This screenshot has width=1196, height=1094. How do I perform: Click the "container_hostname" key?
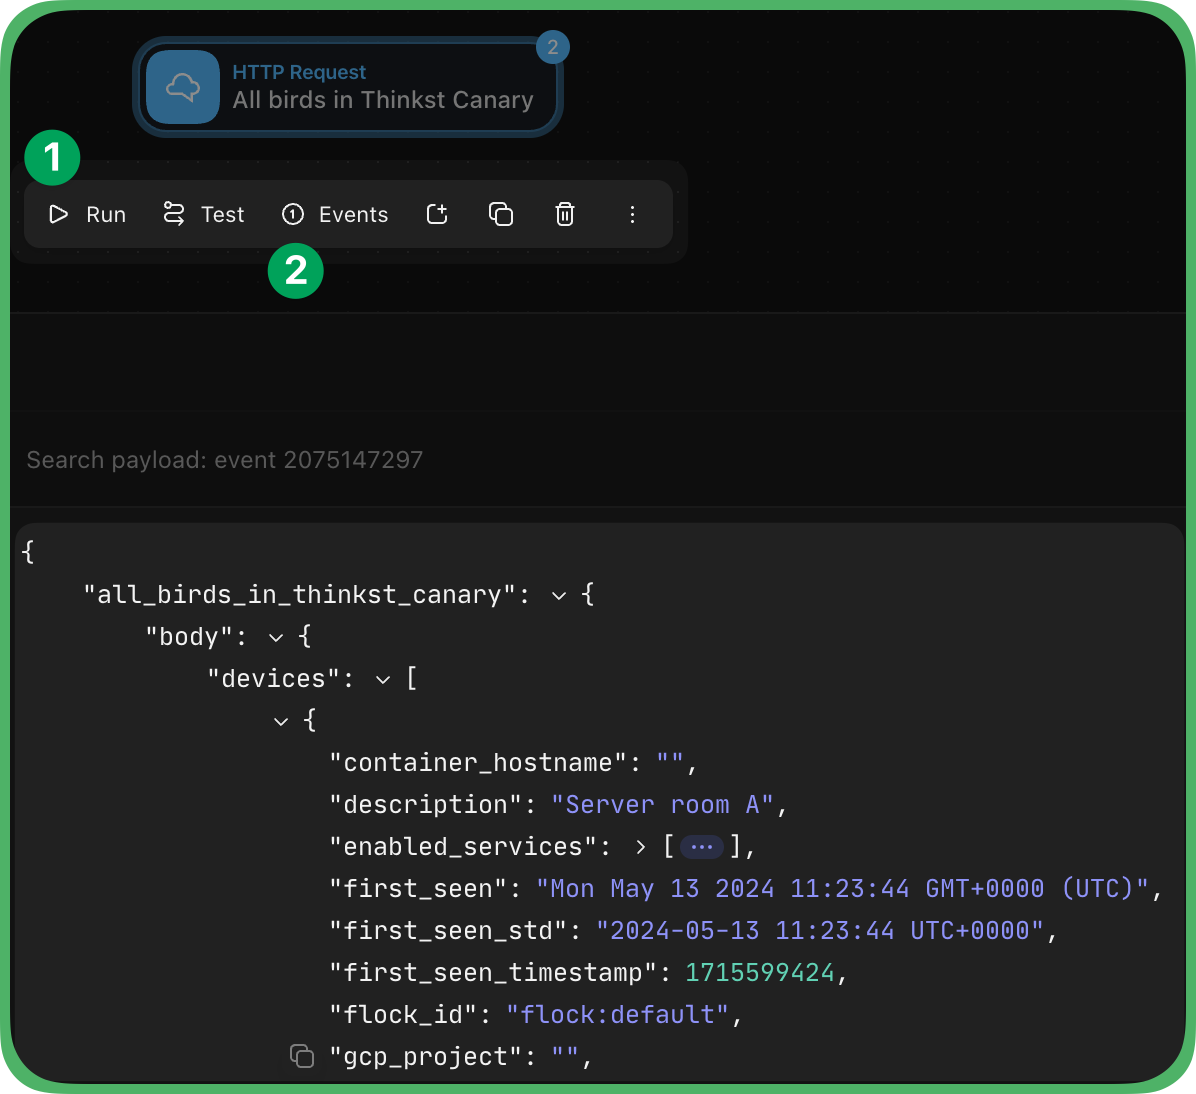[478, 763]
